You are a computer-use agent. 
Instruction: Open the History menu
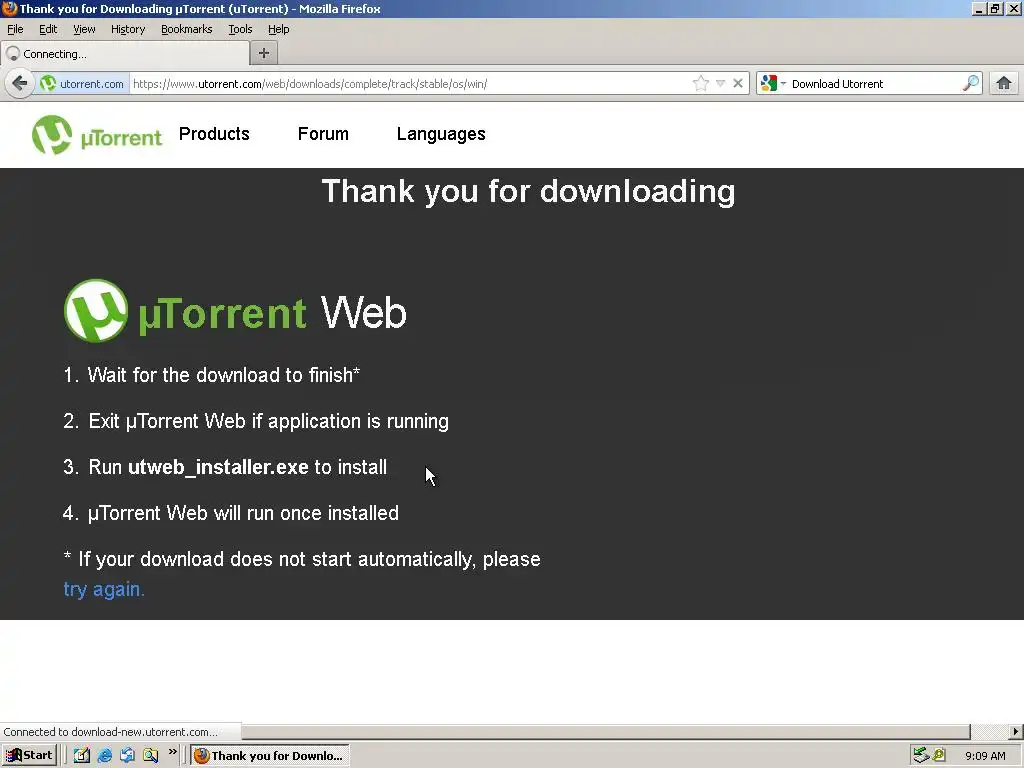click(128, 29)
